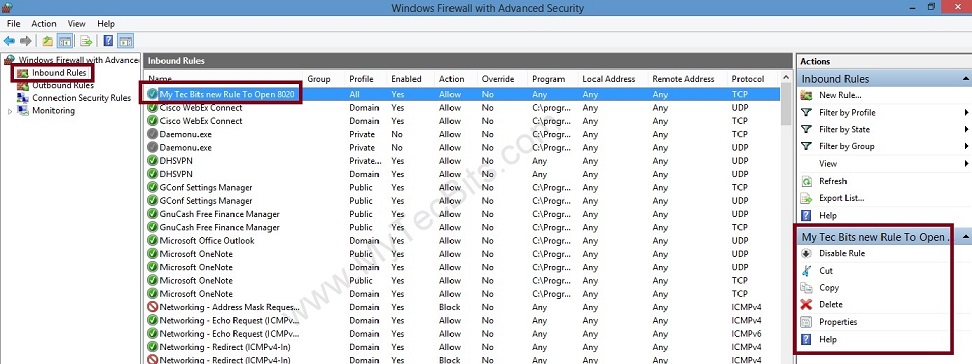The image size is (972, 364).
Task: Expand the View submenu arrow in Actions
Action: click(x=966, y=164)
